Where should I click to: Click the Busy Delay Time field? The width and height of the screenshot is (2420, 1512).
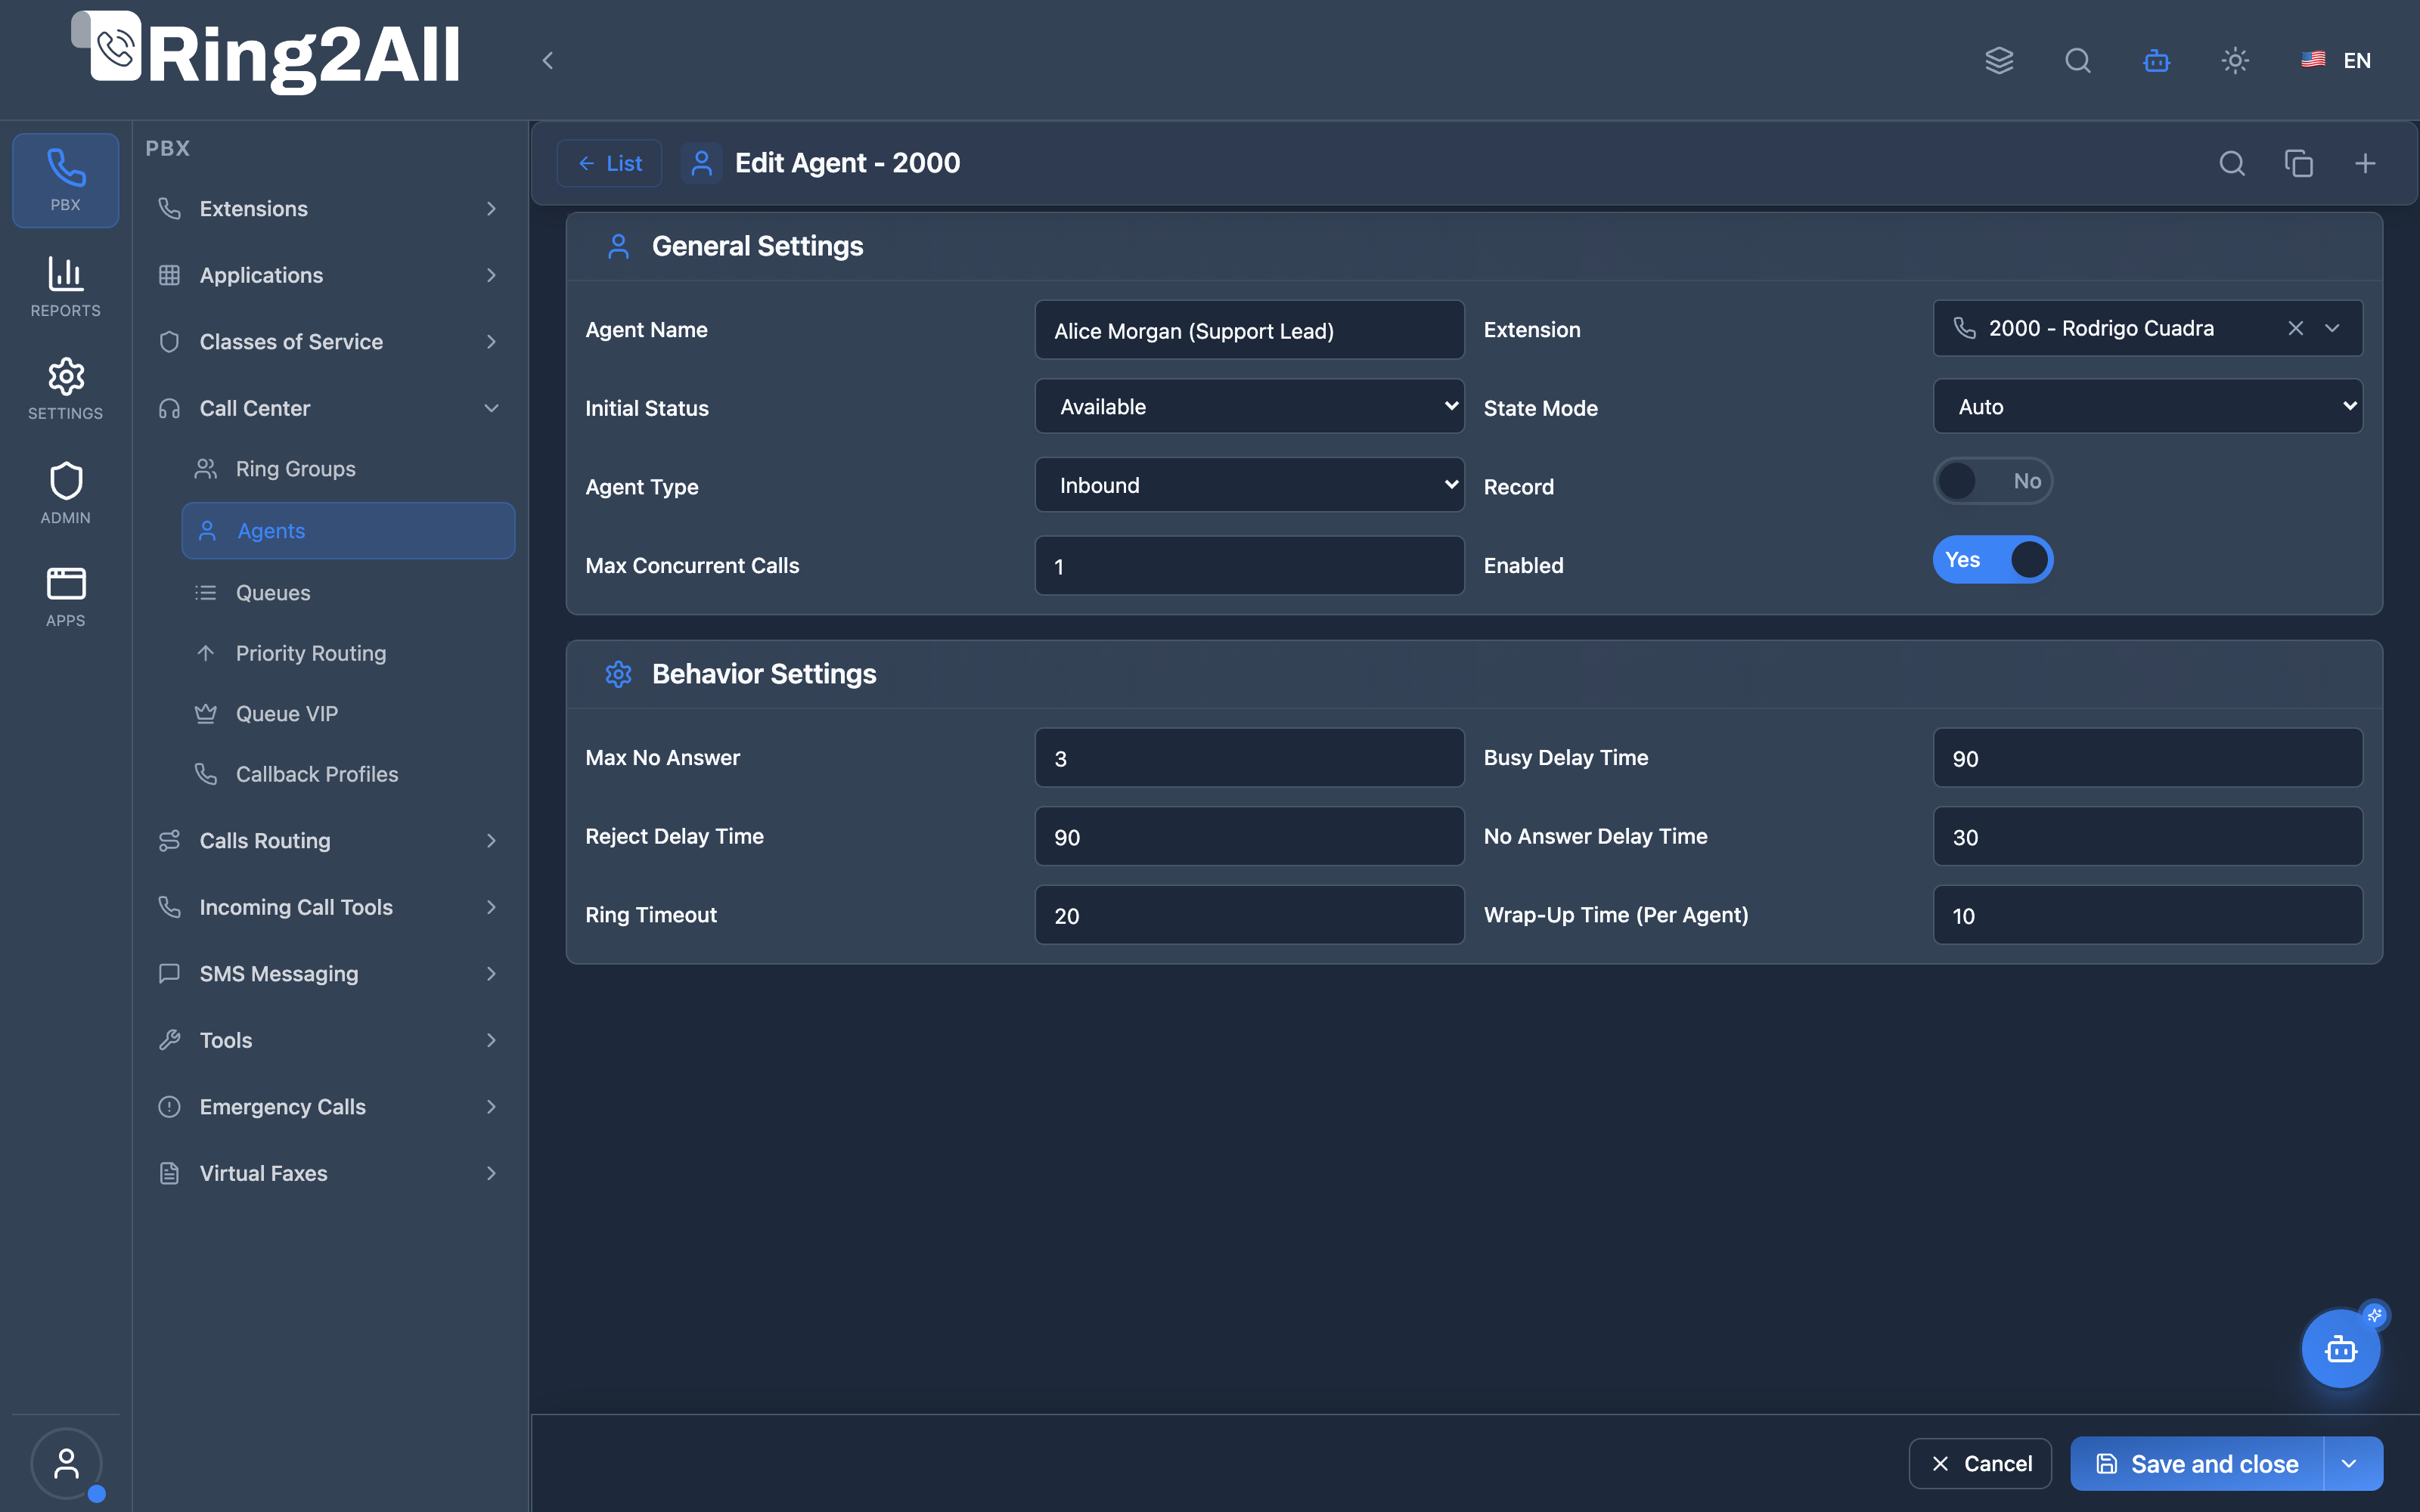(x=2147, y=758)
